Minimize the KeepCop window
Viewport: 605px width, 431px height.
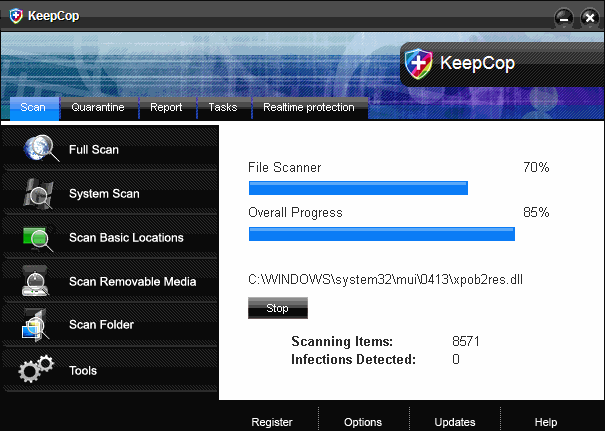tap(564, 18)
